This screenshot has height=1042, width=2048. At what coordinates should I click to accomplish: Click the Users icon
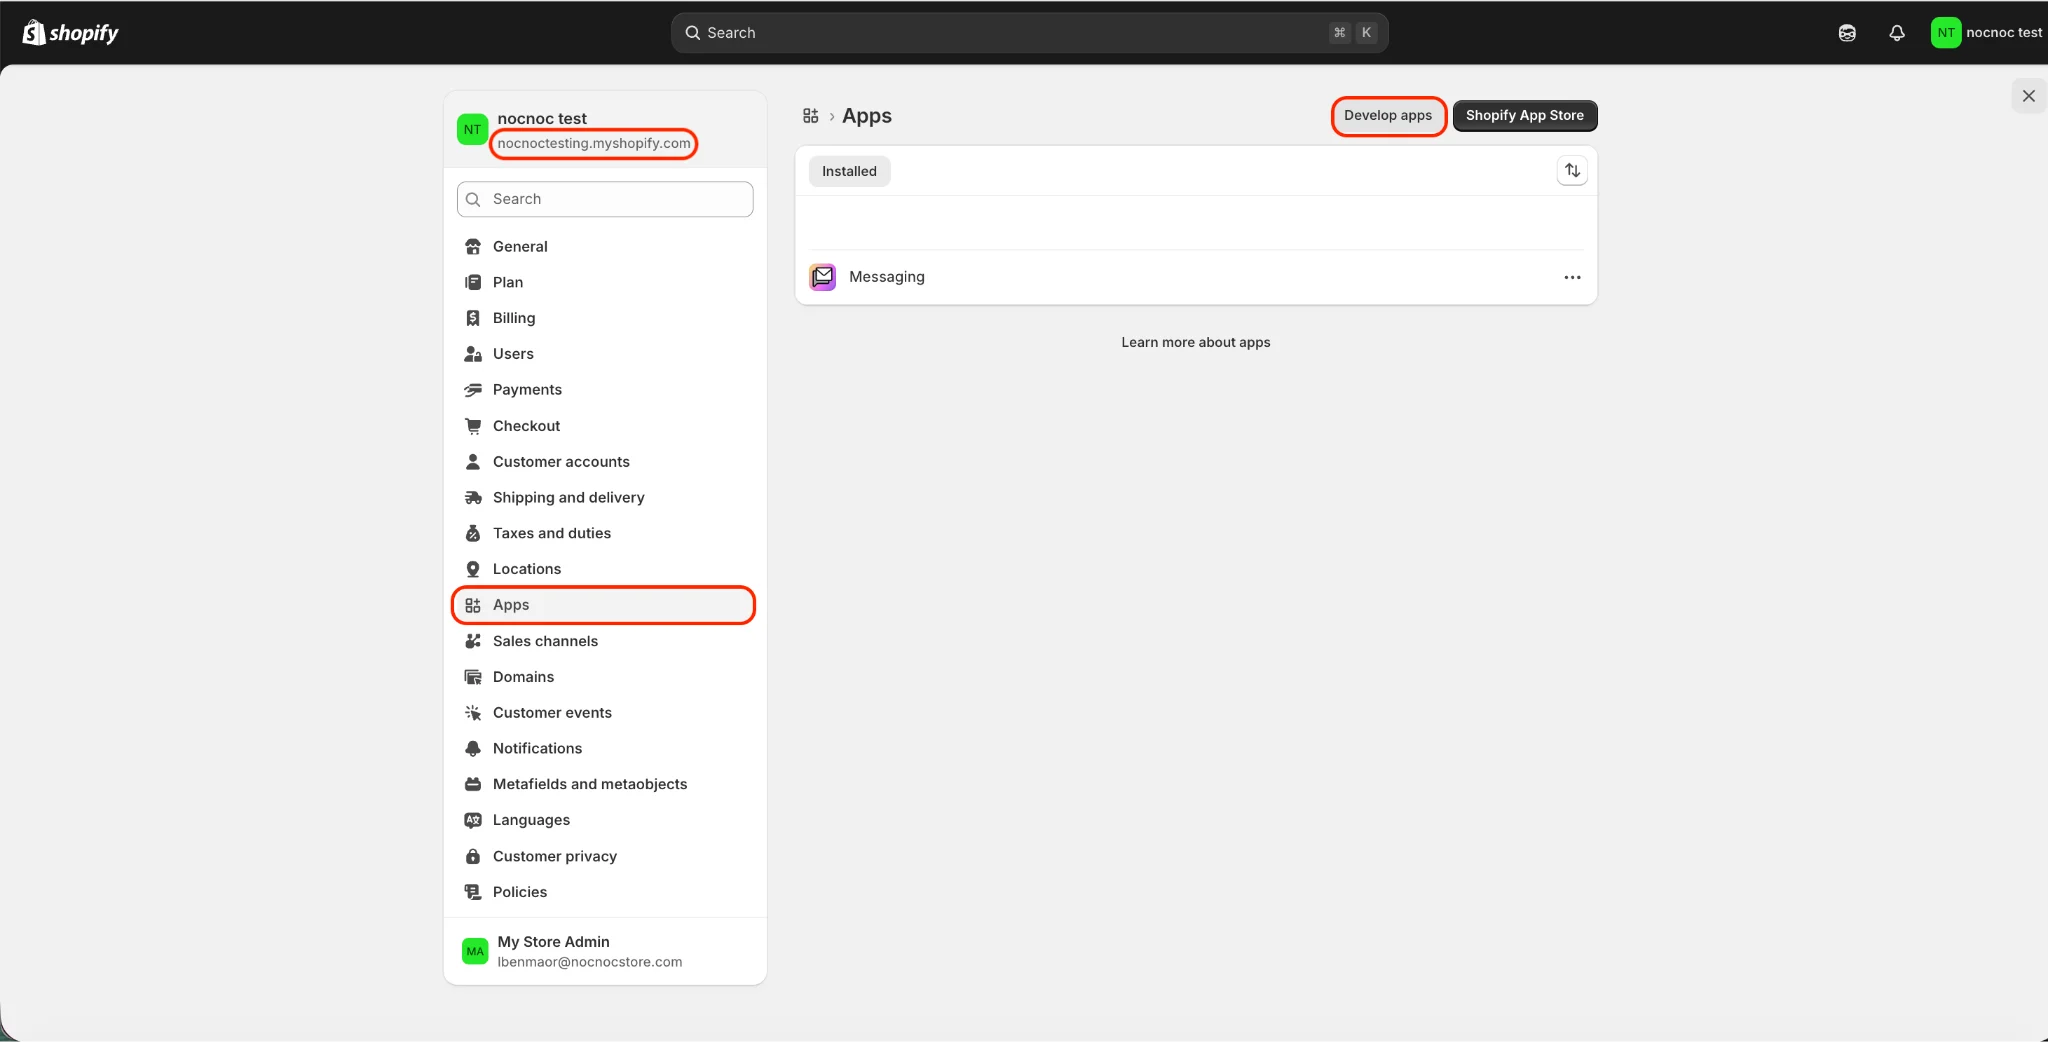(473, 354)
